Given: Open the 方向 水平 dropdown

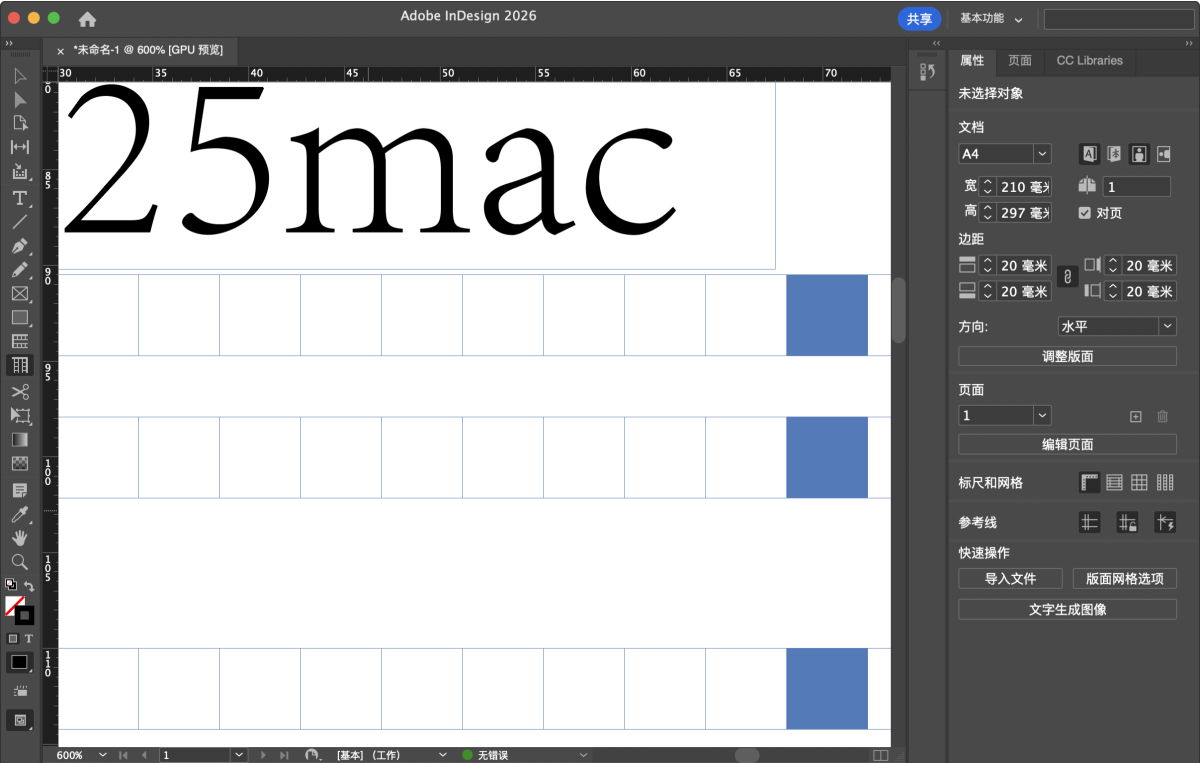Looking at the screenshot, I should coord(1117,327).
